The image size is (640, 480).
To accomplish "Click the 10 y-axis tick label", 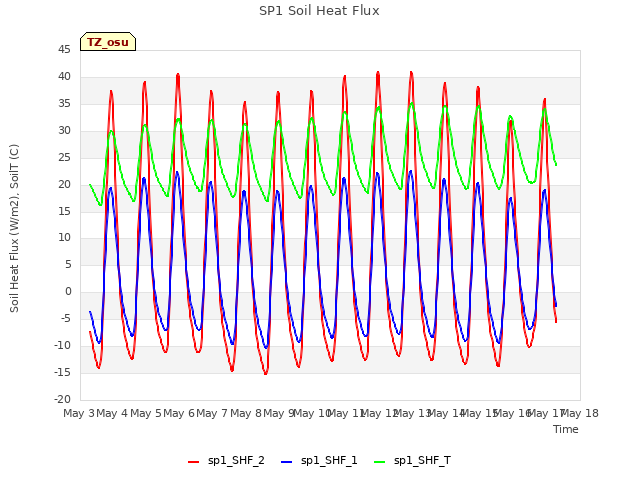I will click(64, 238).
